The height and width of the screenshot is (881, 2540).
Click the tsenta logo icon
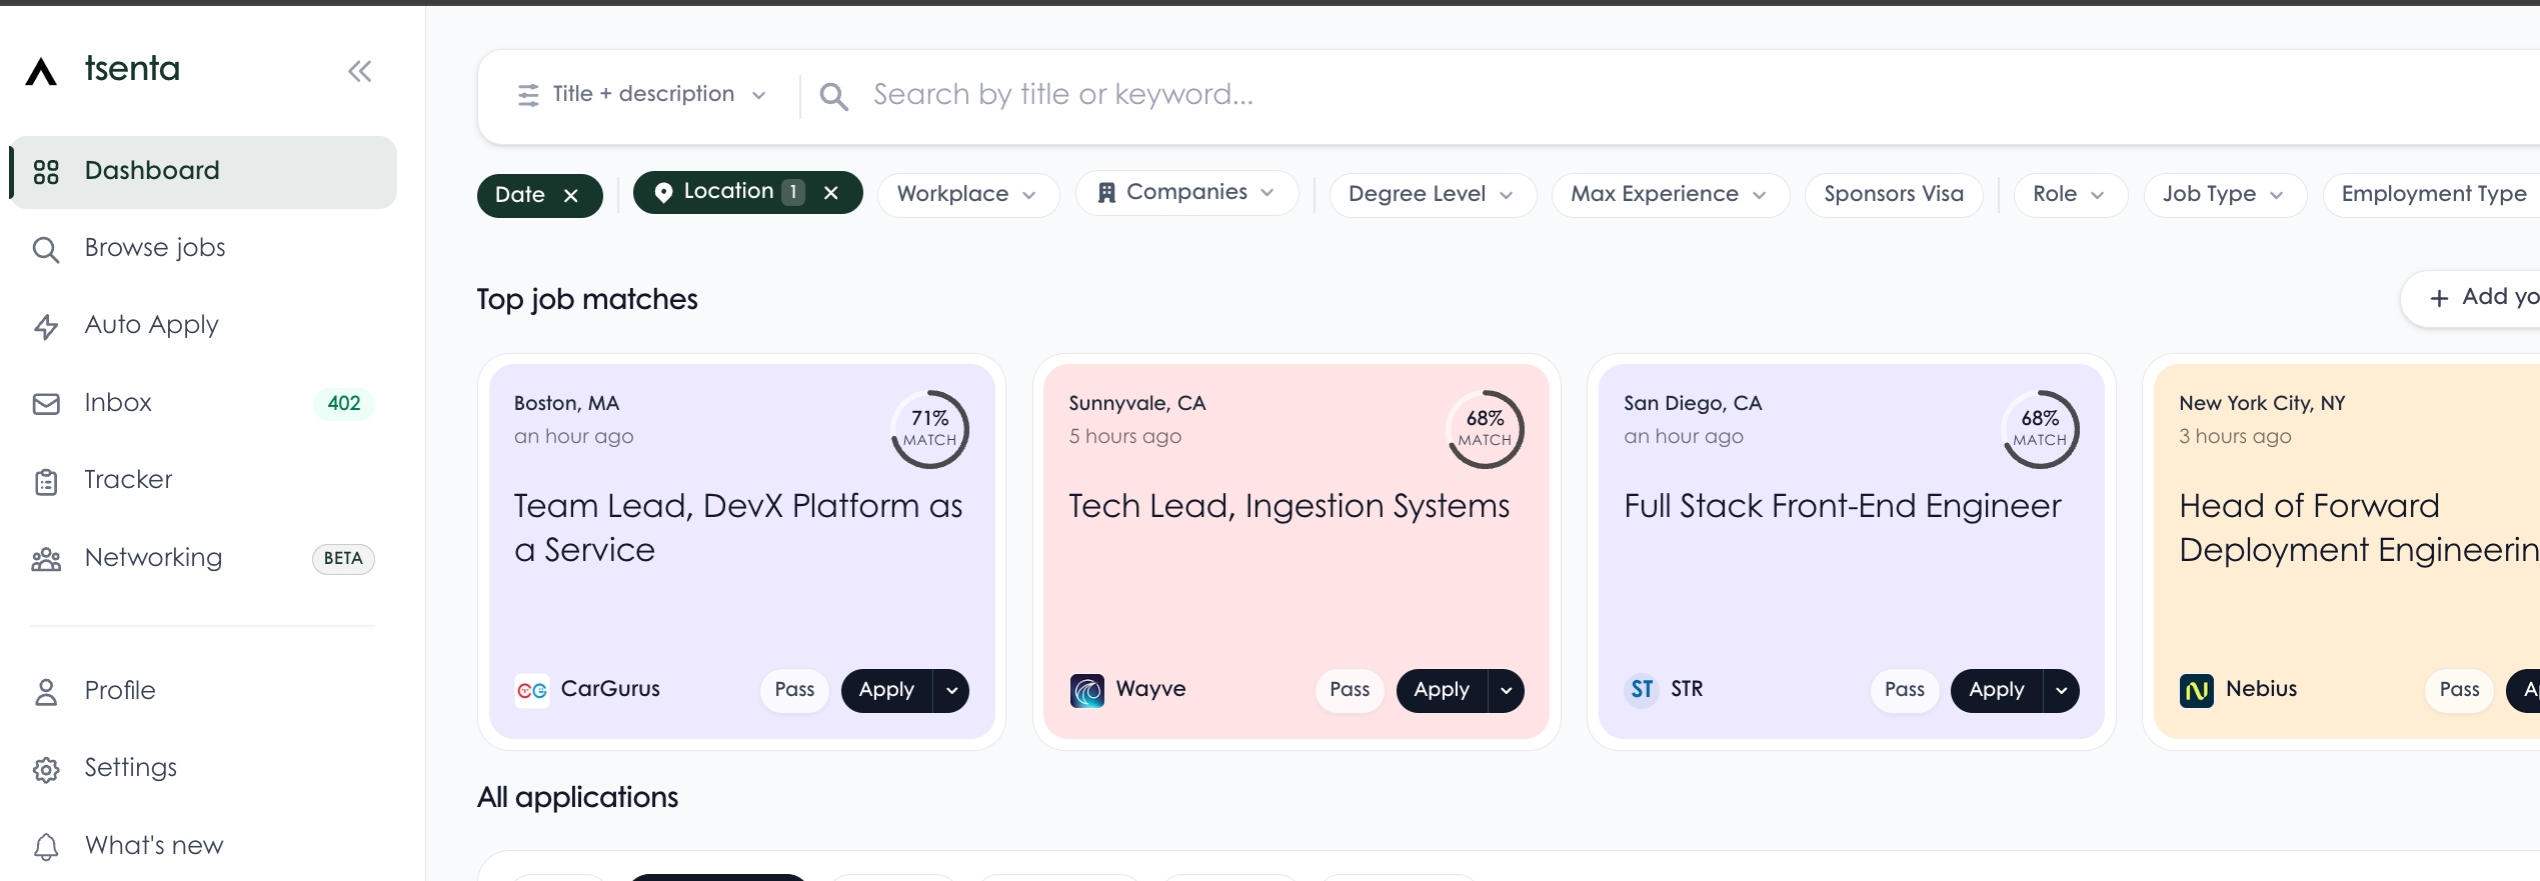click(x=41, y=71)
